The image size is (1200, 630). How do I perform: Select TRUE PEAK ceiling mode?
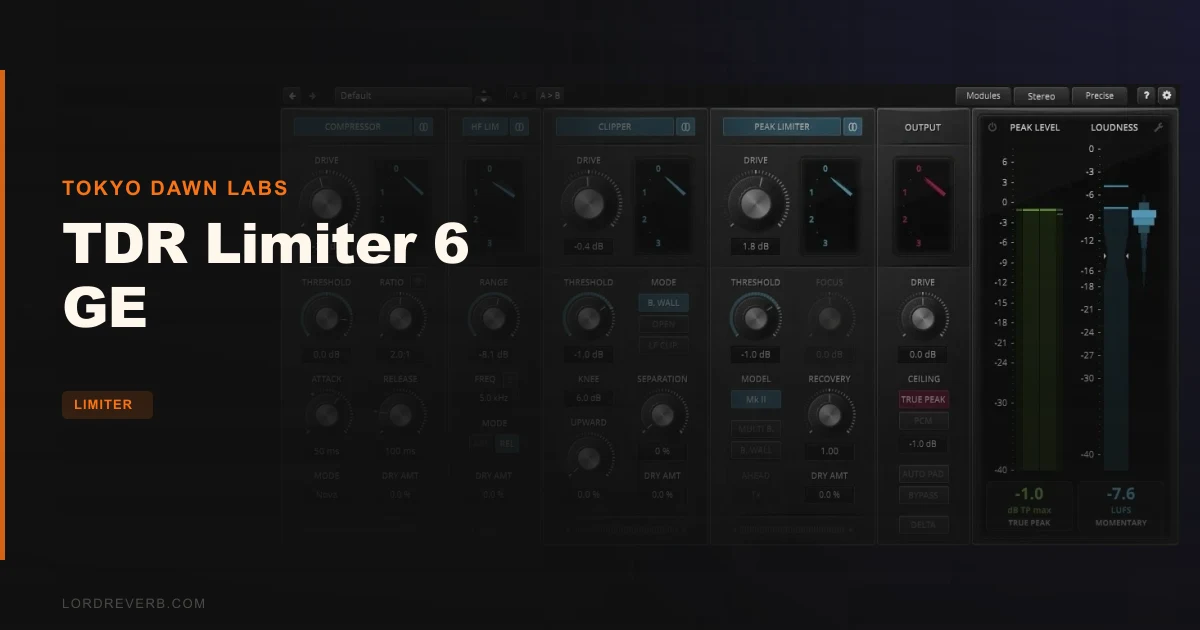[x=923, y=399]
